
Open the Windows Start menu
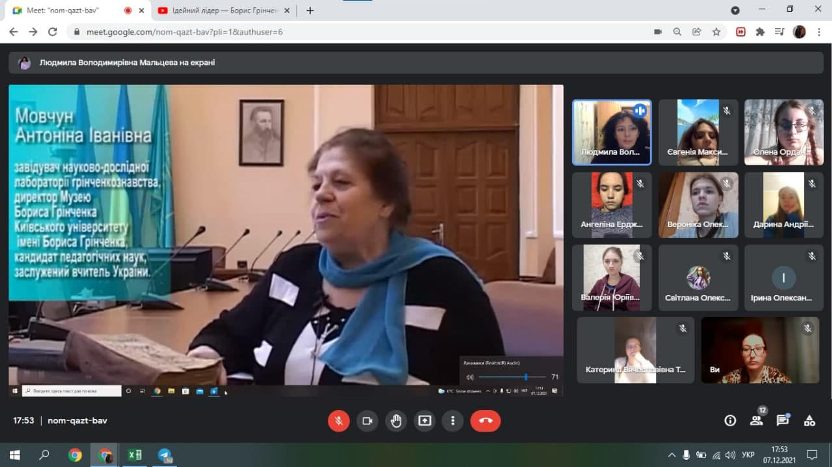click(15, 455)
